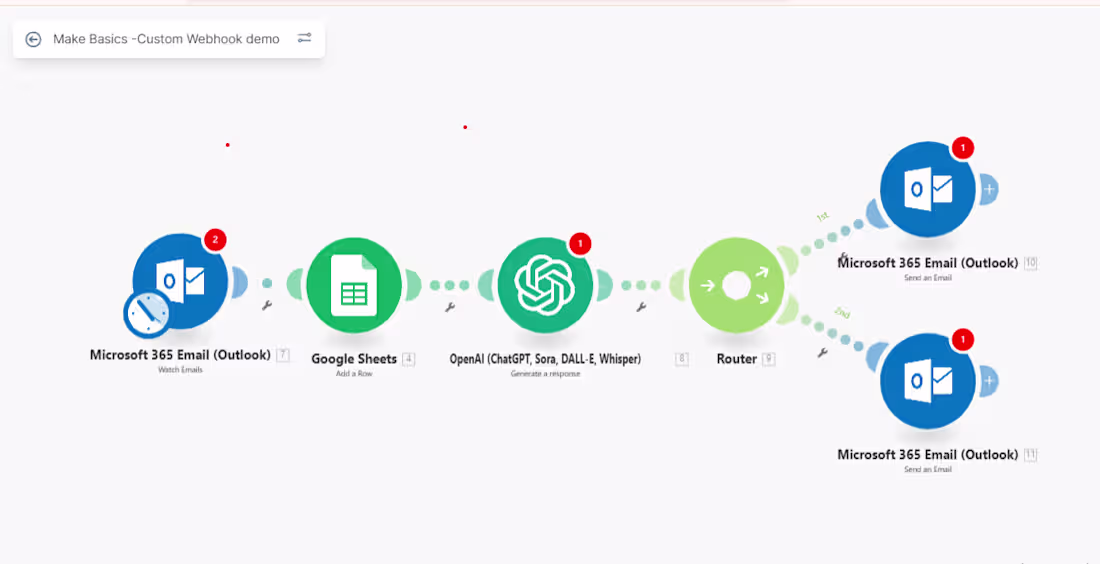Click dotted connector between OpenAI and Router
1100x564 pixels.
click(640, 285)
